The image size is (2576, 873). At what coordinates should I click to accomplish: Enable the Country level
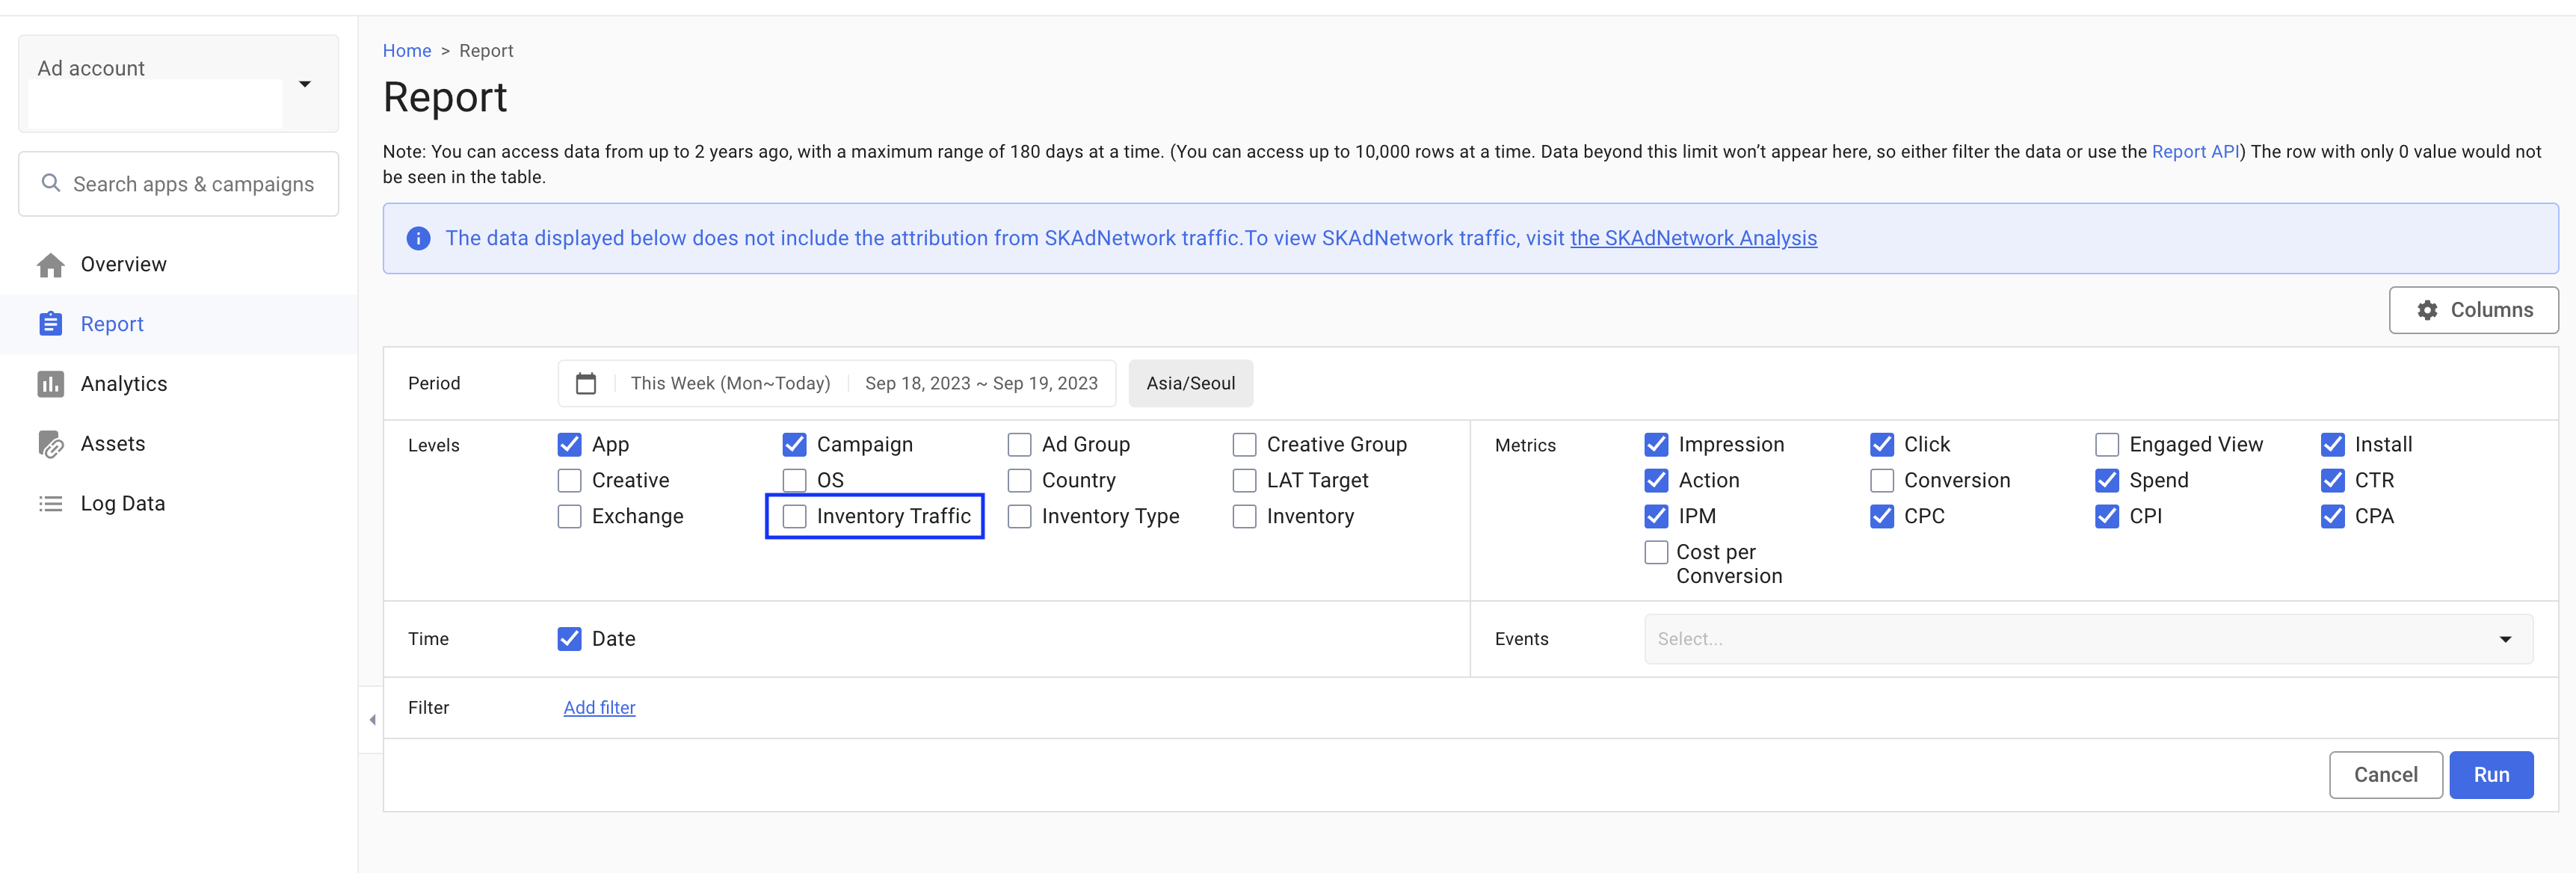1020,480
